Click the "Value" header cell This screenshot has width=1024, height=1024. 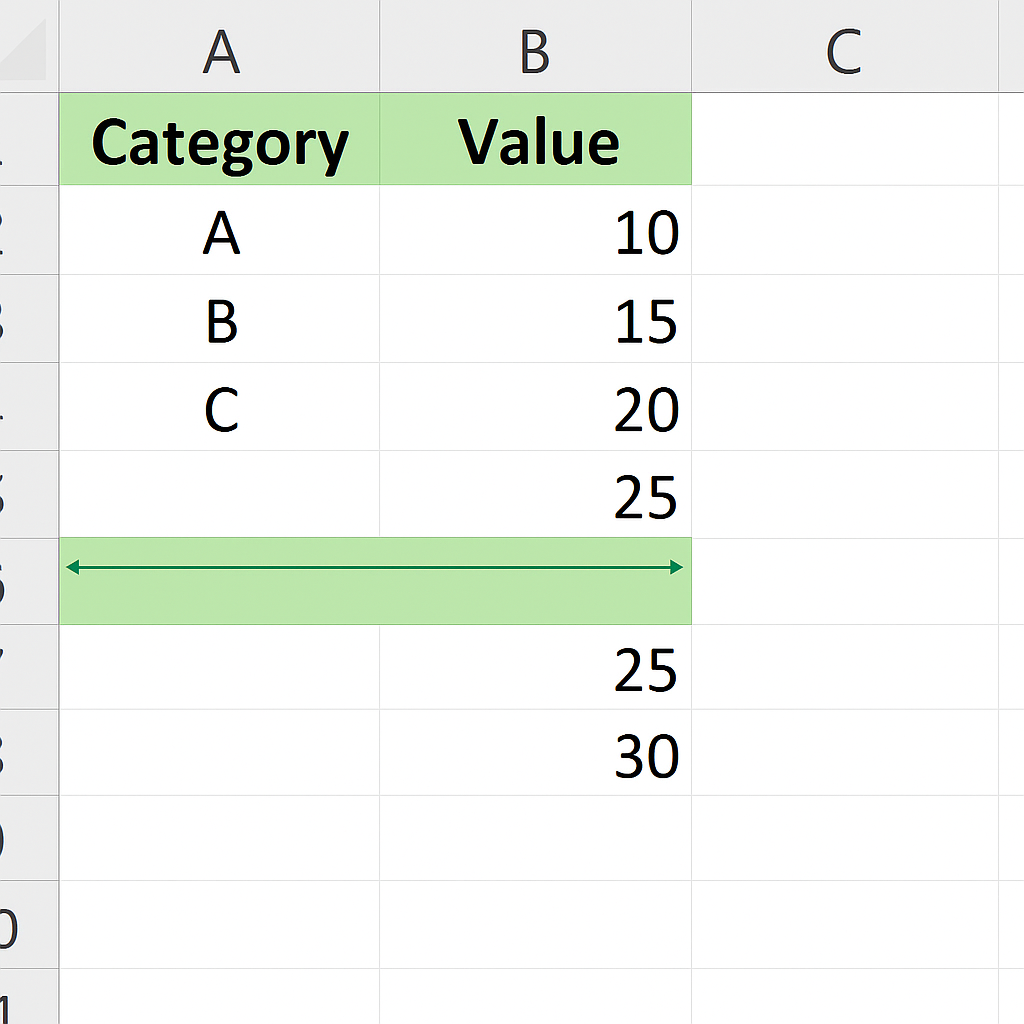[x=536, y=140]
